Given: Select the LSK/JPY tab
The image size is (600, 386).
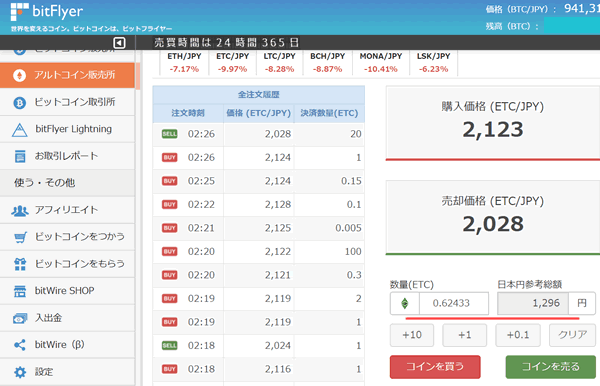Looking at the screenshot, I should (433, 62).
